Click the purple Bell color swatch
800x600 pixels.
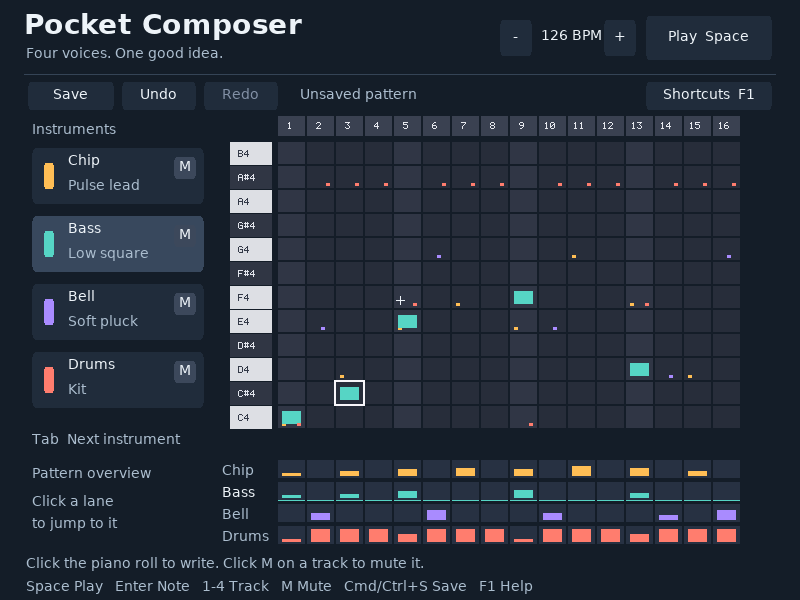point(49,312)
